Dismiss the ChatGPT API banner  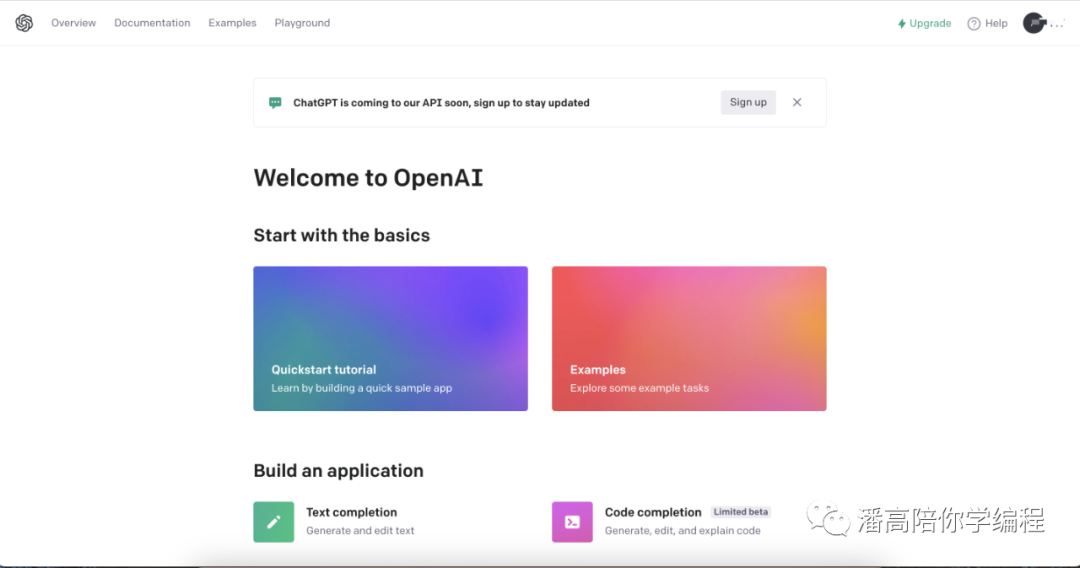click(797, 103)
